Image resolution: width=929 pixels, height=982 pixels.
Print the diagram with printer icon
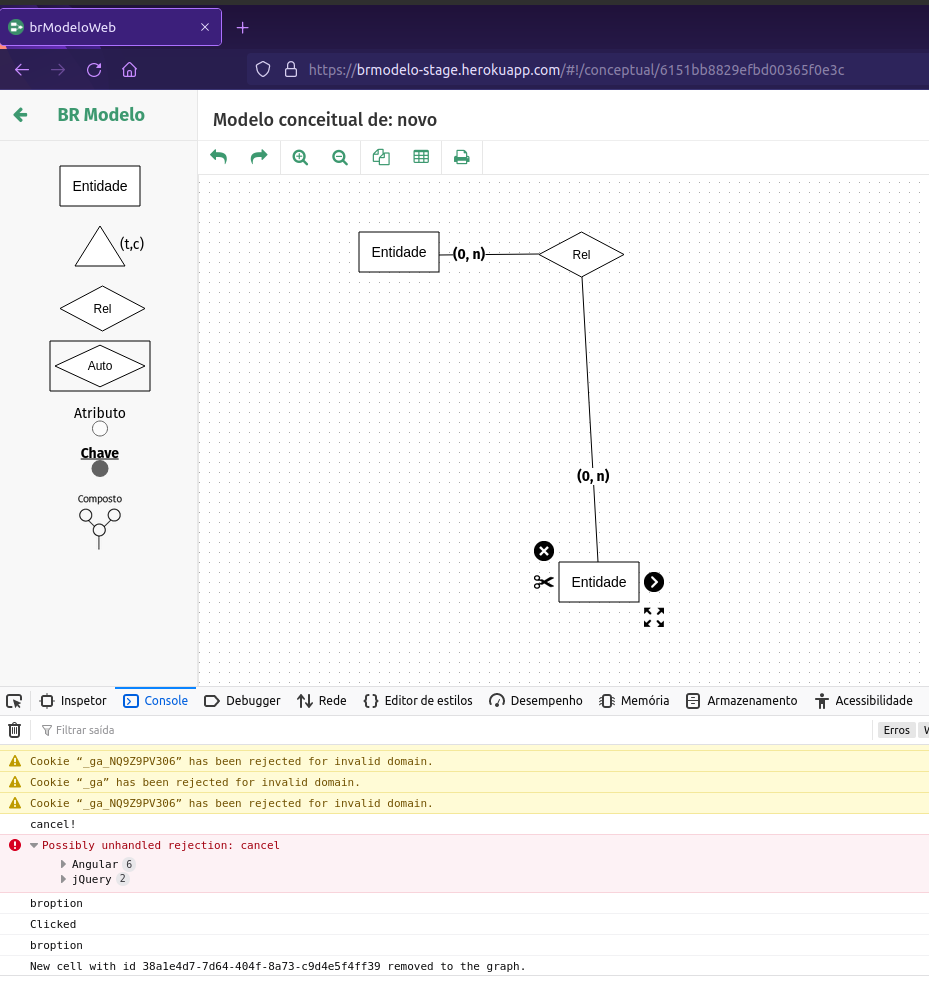462,157
